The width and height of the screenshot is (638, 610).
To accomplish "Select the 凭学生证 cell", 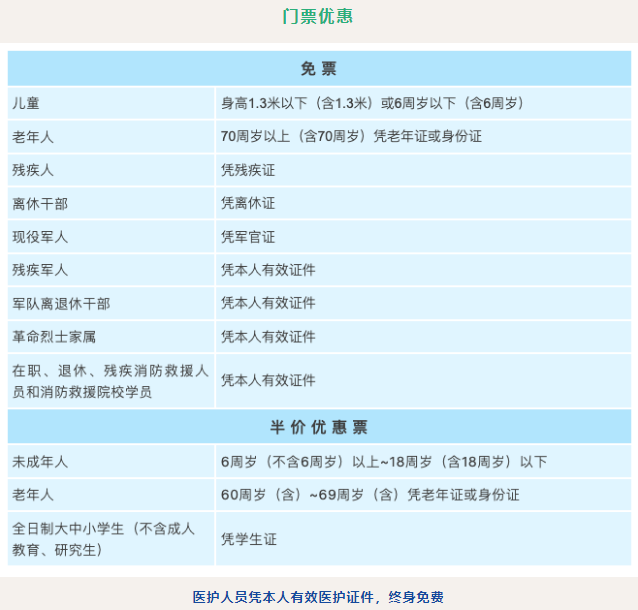I will pos(424,539).
